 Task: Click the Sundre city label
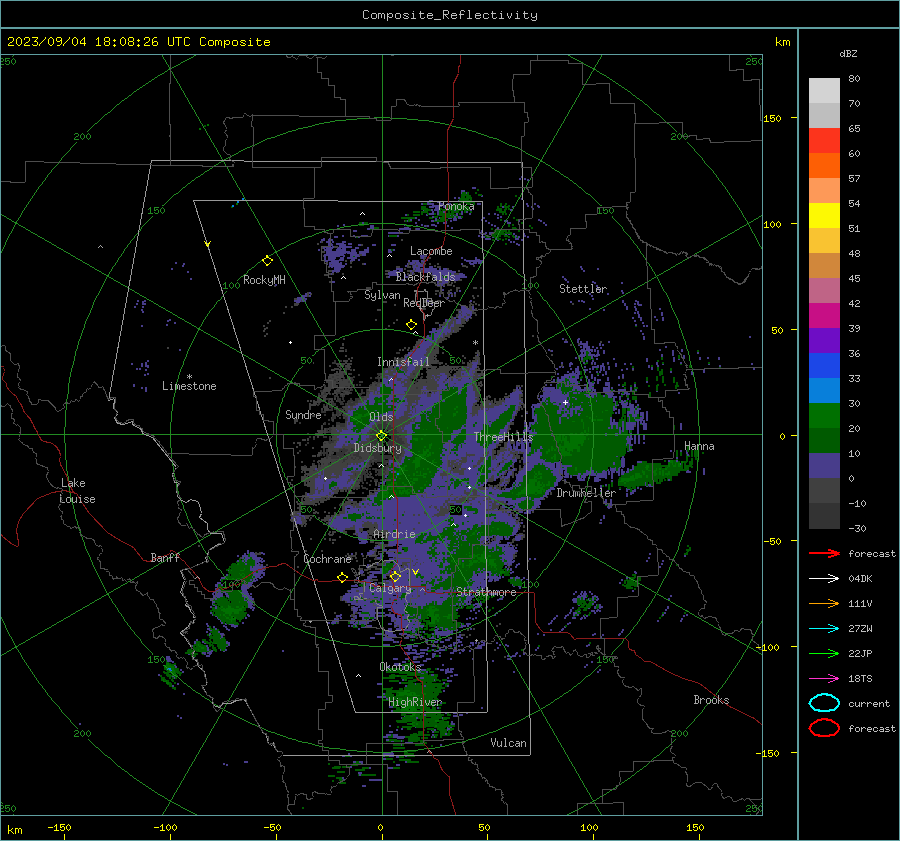click(x=304, y=414)
